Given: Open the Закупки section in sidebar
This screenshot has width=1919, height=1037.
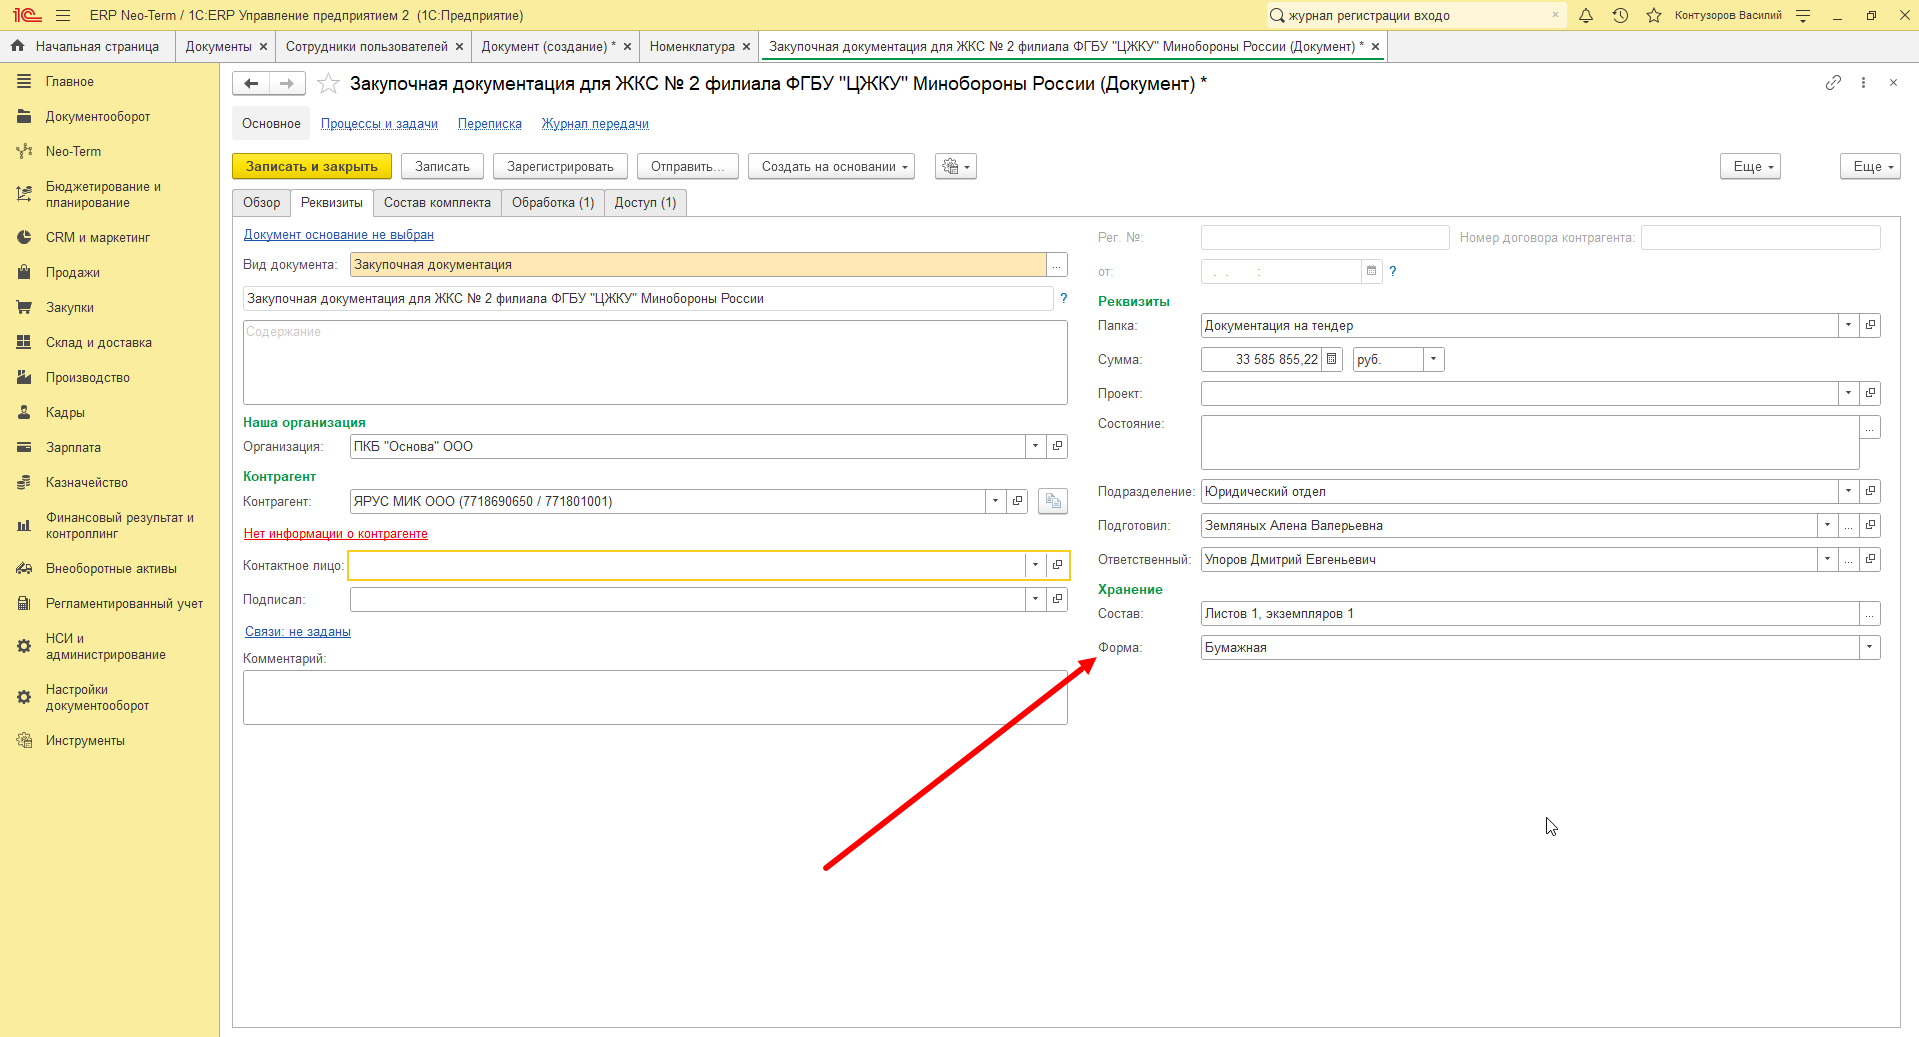Looking at the screenshot, I should [70, 307].
